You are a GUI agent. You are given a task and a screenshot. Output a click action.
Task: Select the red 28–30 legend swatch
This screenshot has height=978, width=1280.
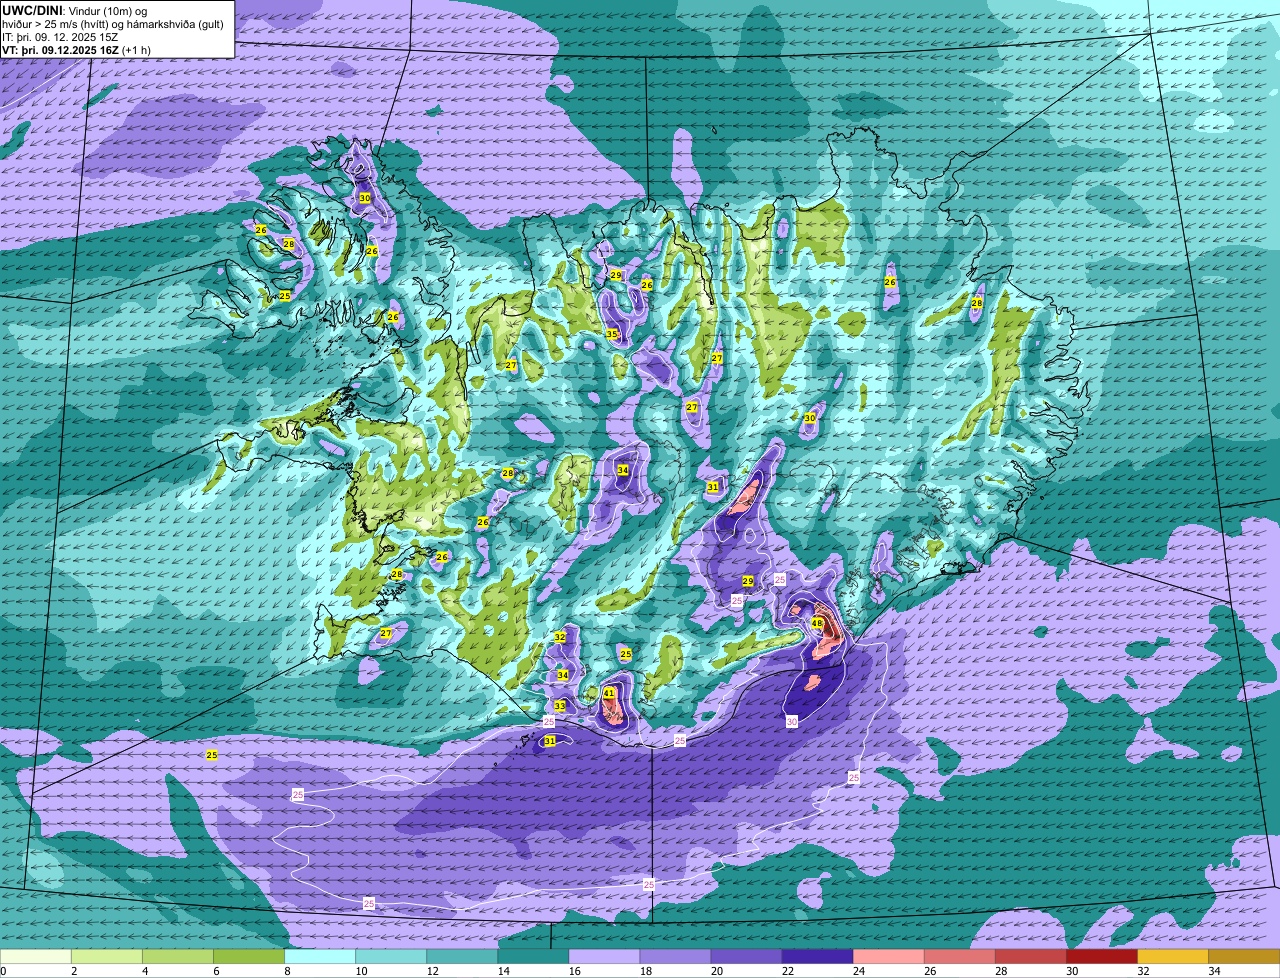click(1030, 957)
